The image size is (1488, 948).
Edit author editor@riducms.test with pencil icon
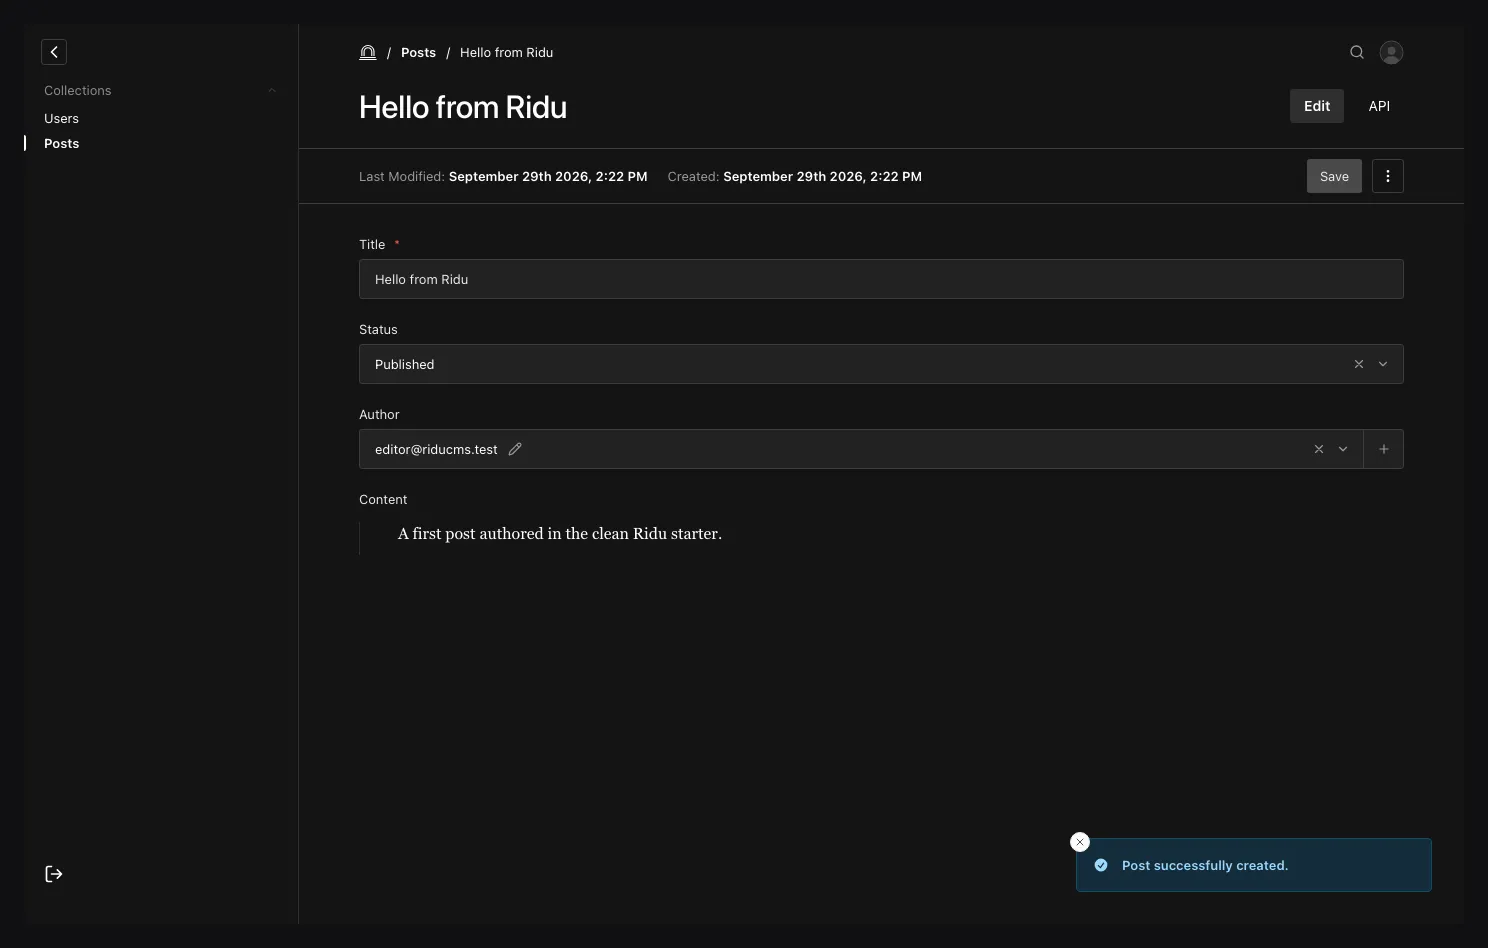pos(515,449)
